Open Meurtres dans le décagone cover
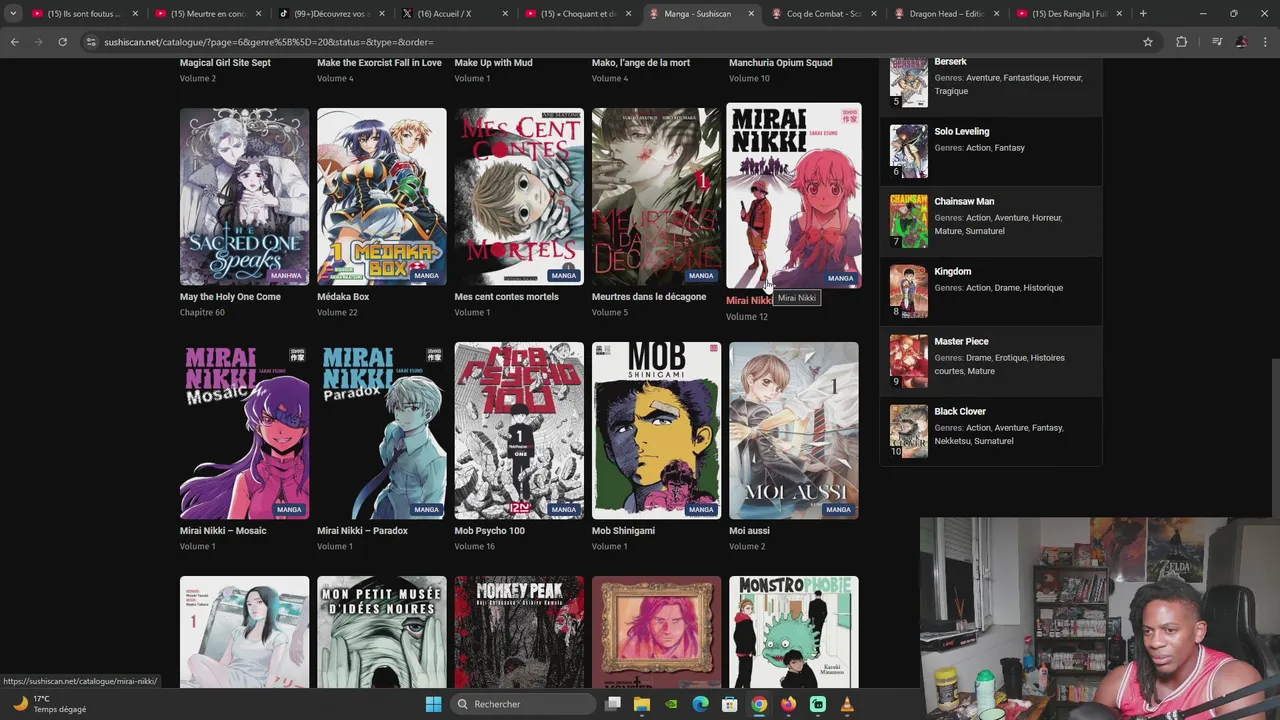The height and width of the screenshot is (720, 1280). 656,197
